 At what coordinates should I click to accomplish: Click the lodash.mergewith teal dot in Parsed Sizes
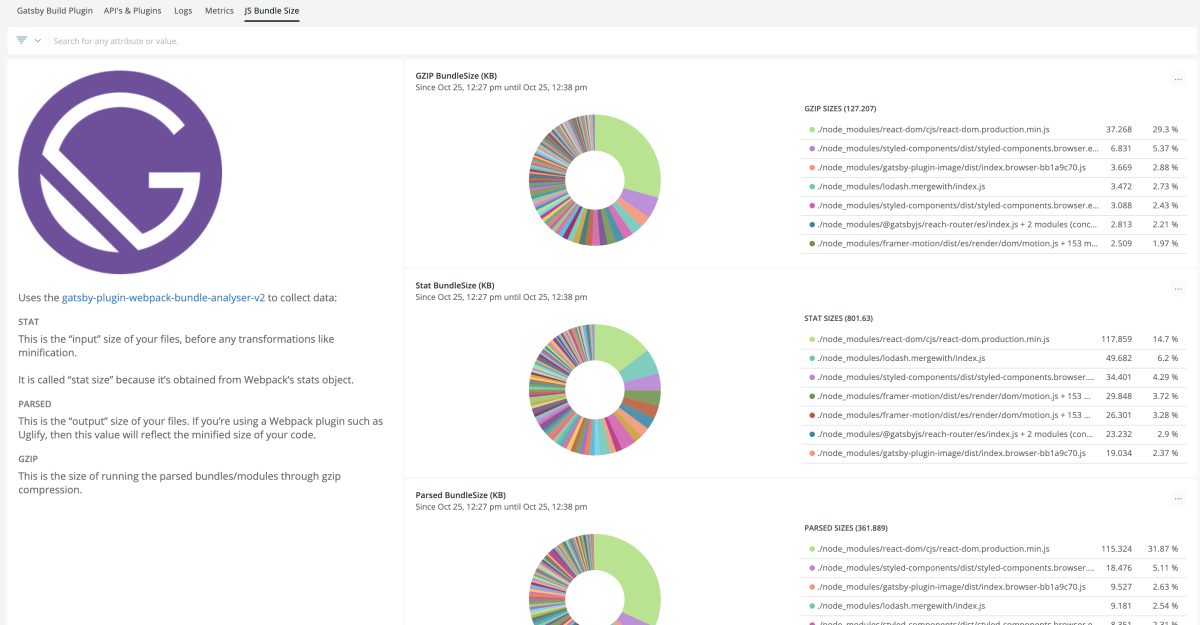click(812, 606)
